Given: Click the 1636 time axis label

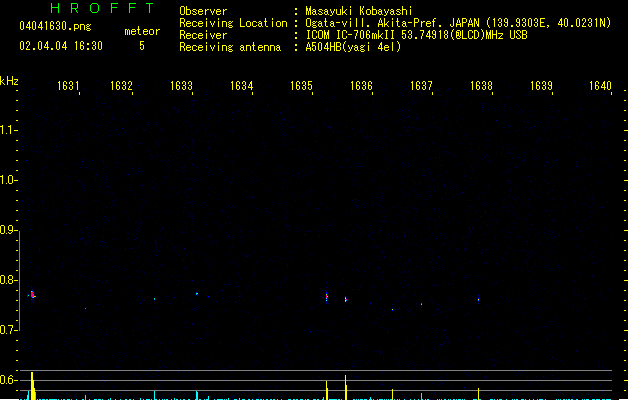Looking at the screenshot, I should 361,86.
